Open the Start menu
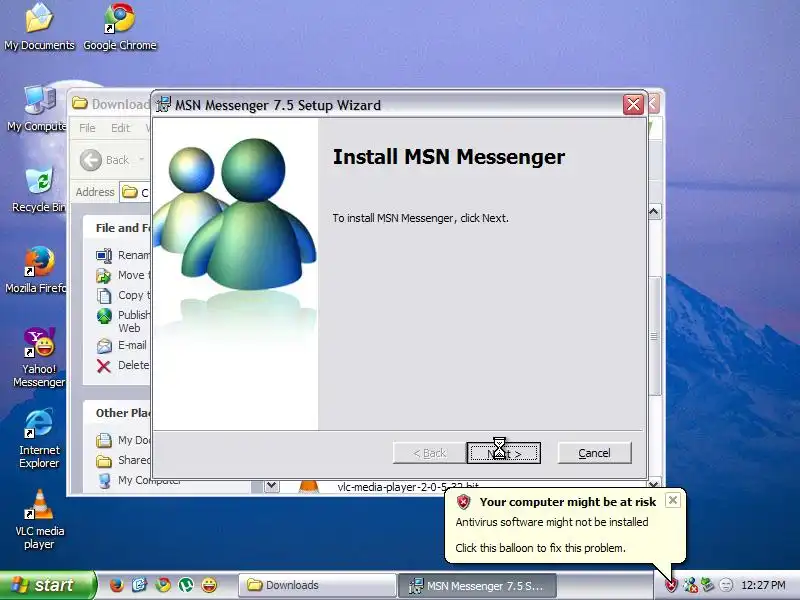 (x=47, y=585)
